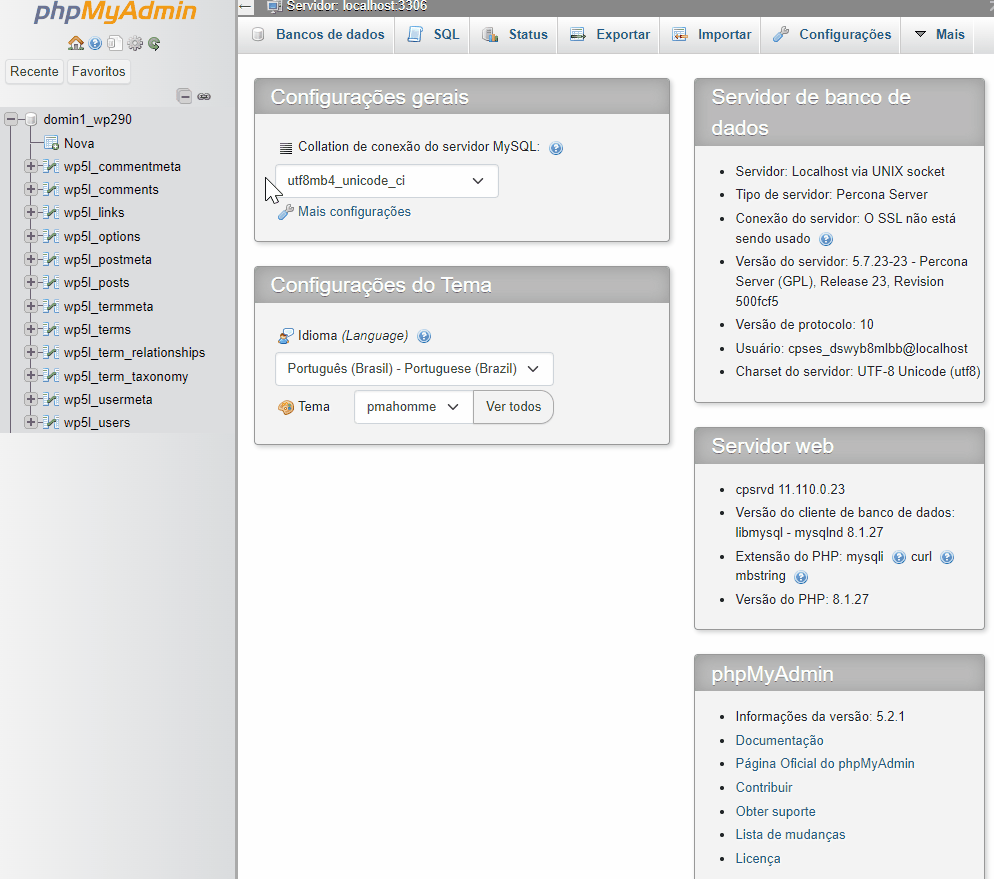Image resolution: width=994 pixels, height=879 pixels.
Task: Expand the wp5l_options tree node
Action: (x=30, y=236)
